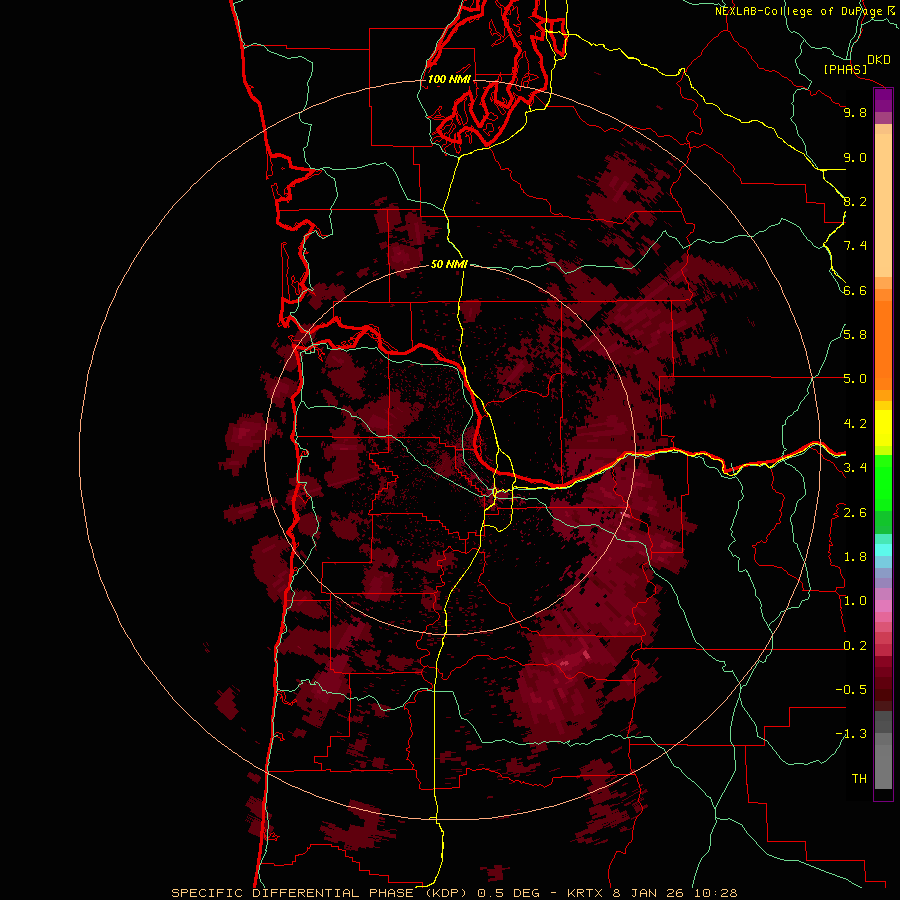Click the TH threshold label
900x900 pixels.
pyautogui.click(x=859, y=779)
